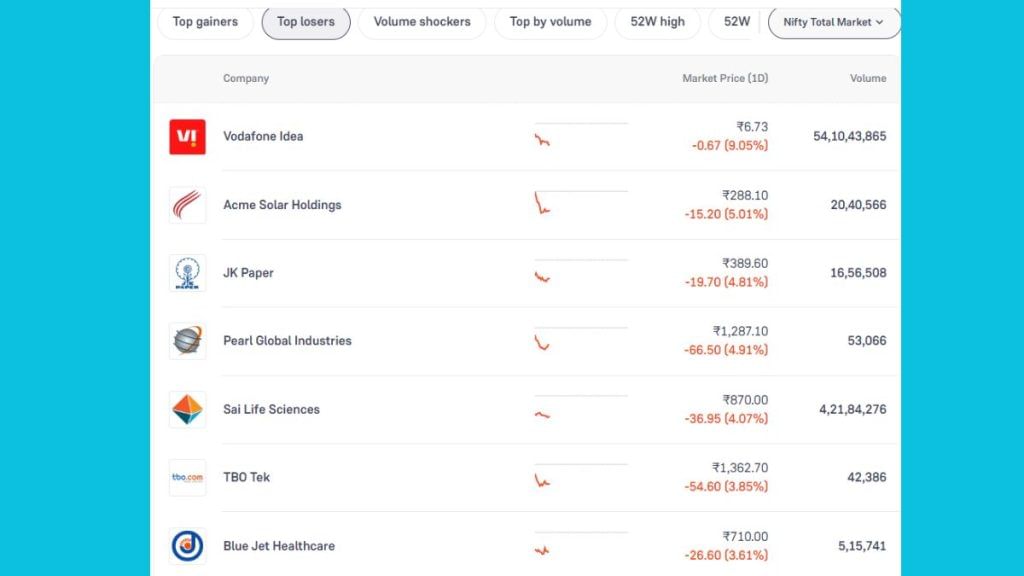Open JK Paper sparkline chart
This screenshot has width=1024, height=576.
581,272
